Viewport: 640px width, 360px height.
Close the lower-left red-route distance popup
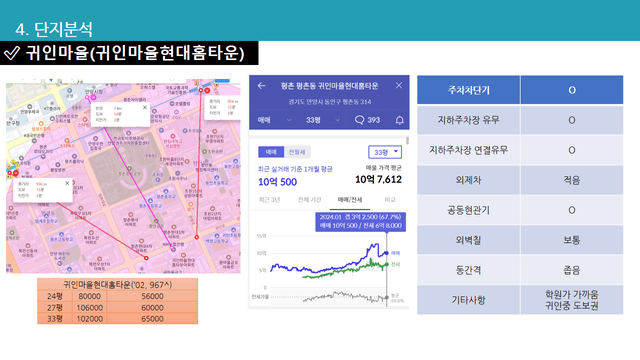coord(67,183)
